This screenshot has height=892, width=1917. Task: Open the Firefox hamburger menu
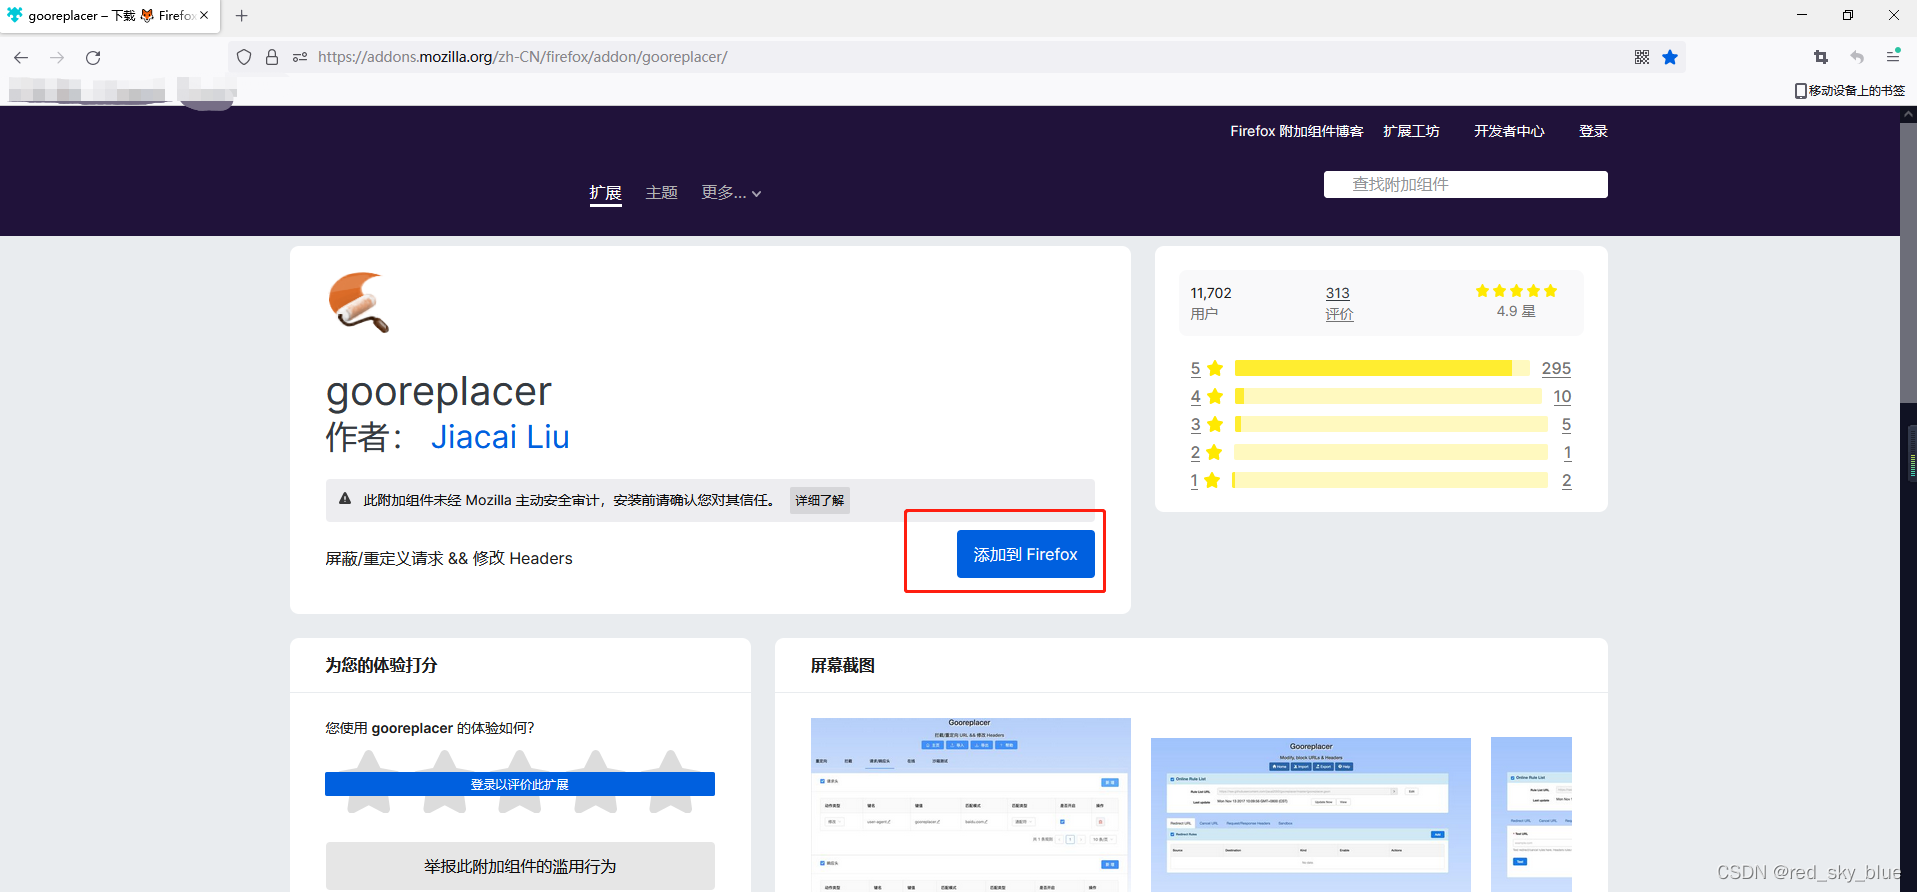click(x=1893, y=56)
